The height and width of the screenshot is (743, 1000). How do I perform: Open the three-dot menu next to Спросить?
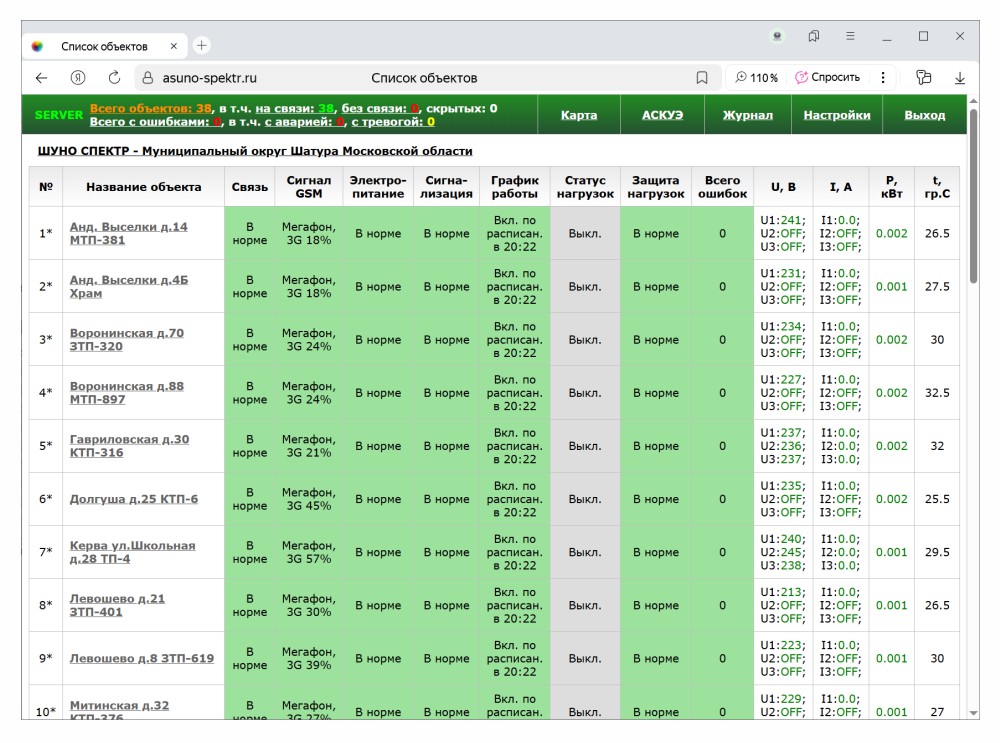(882, 78)
